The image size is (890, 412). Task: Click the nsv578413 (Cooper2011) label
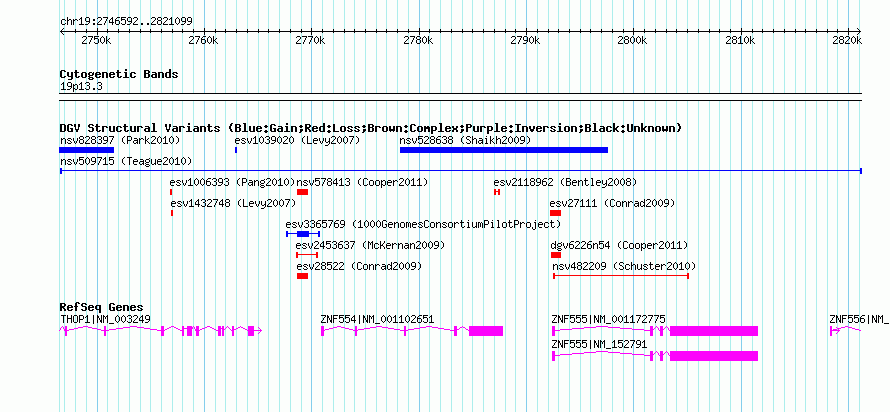point(362,182)
